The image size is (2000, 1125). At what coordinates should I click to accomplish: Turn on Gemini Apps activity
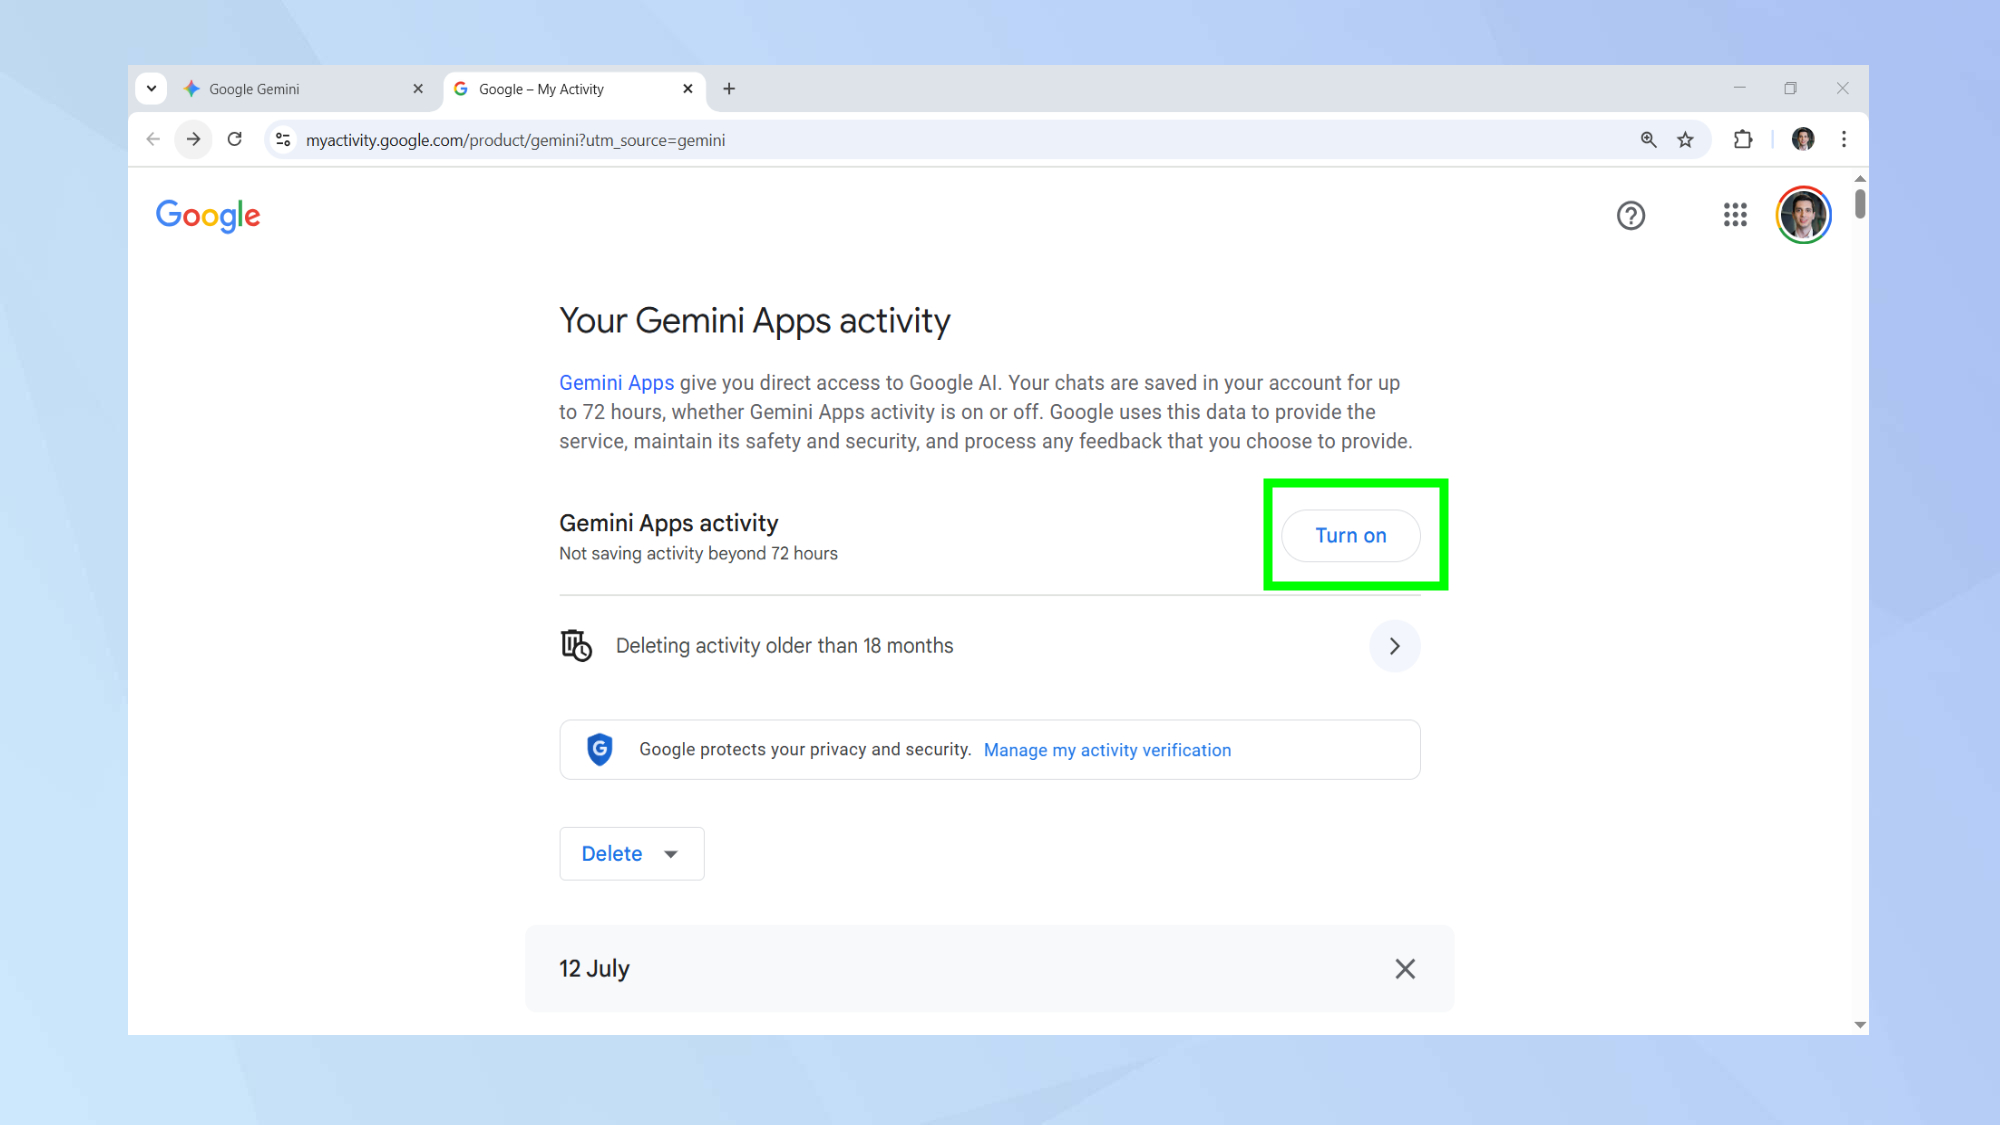(1350, 536)
